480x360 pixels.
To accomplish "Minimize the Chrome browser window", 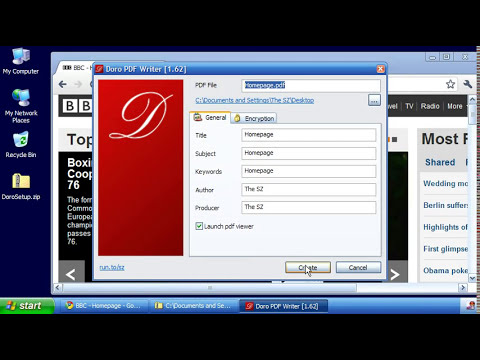I will (x=432, y=57).
